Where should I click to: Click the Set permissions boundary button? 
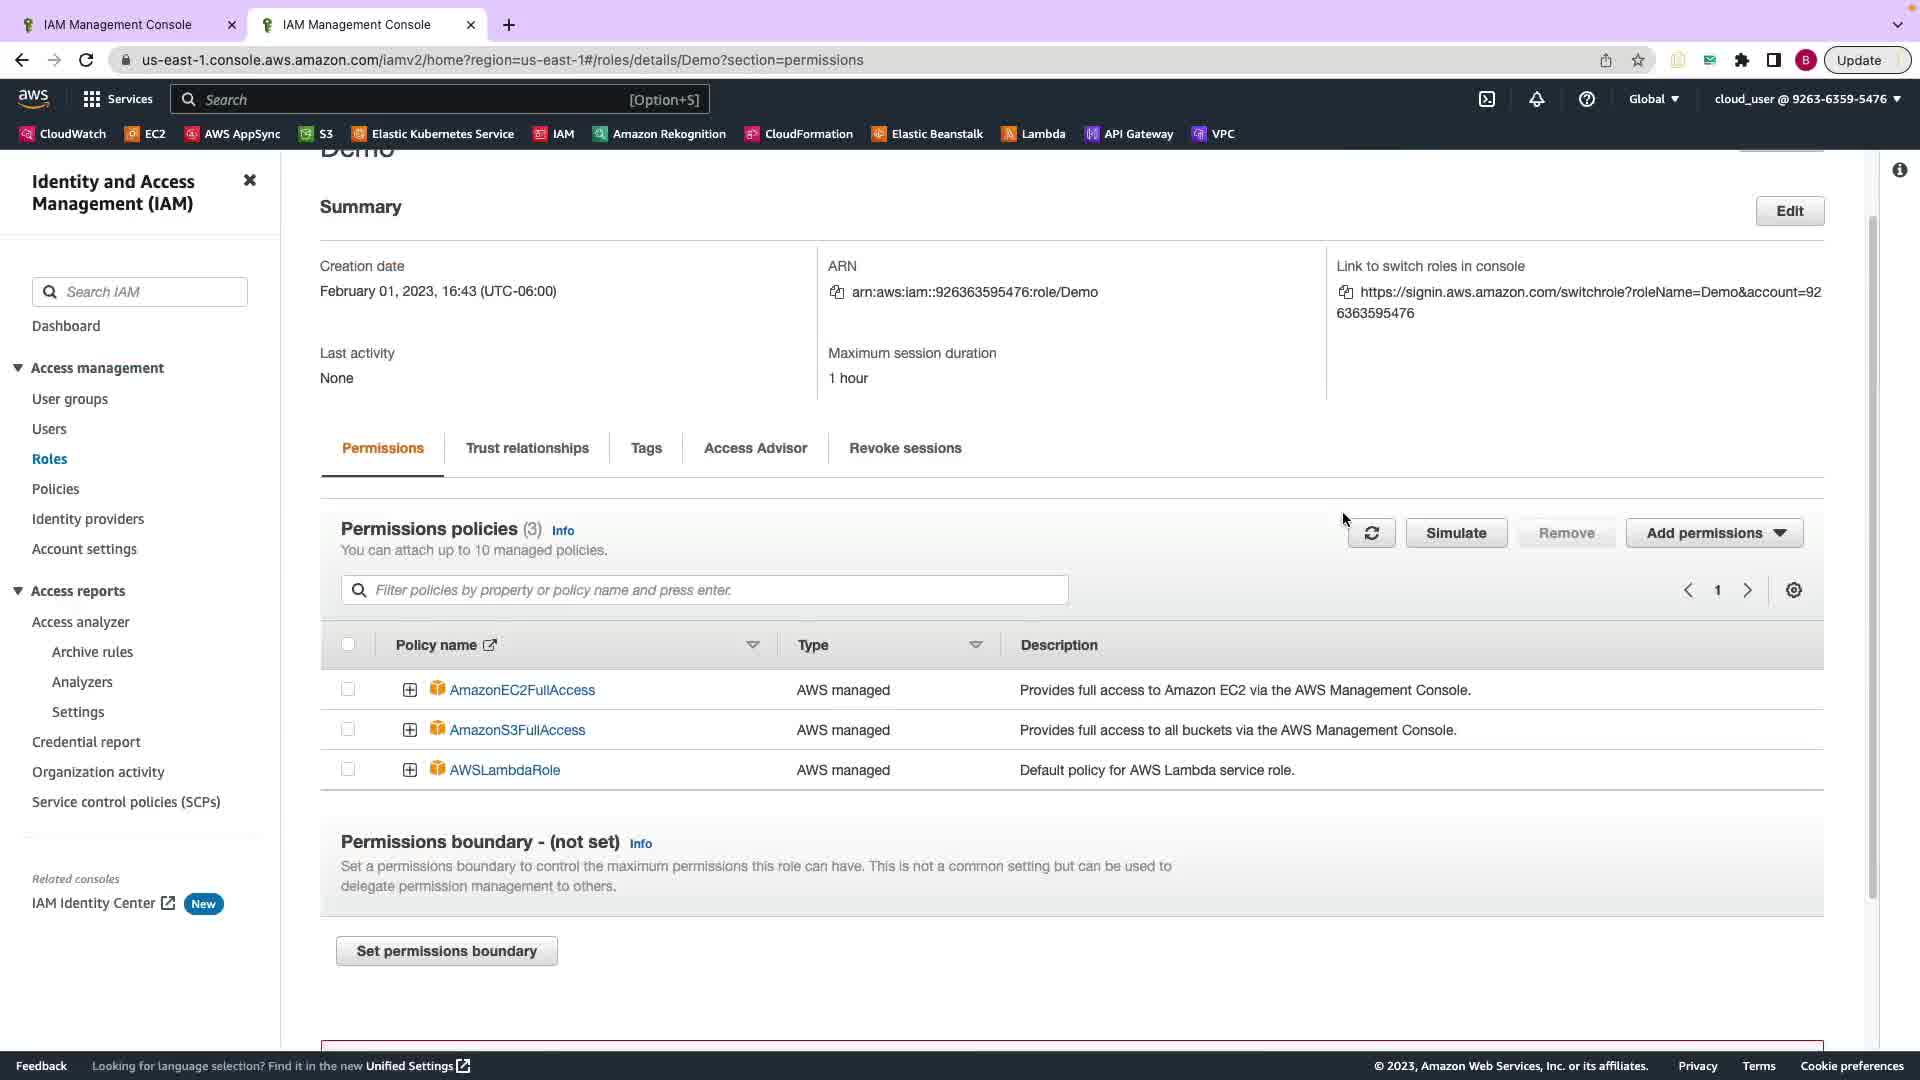446,951
